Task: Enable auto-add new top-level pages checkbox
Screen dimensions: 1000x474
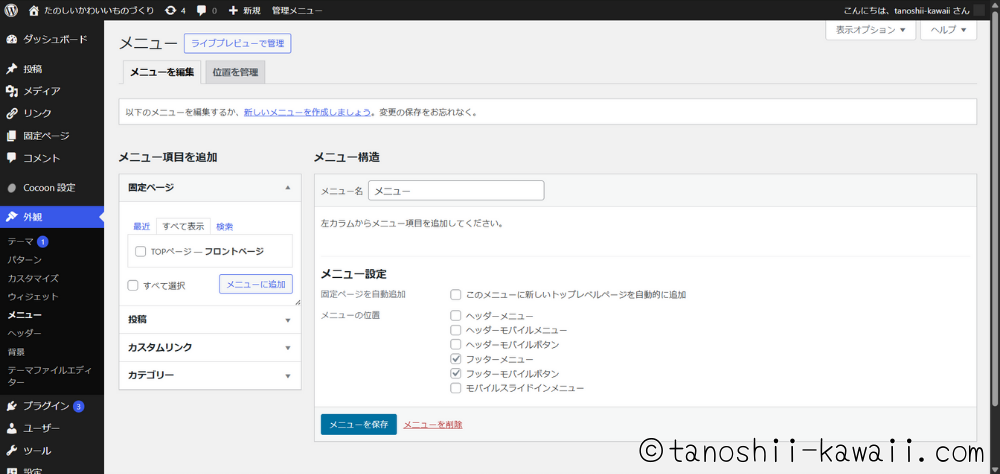Action: 455,295
